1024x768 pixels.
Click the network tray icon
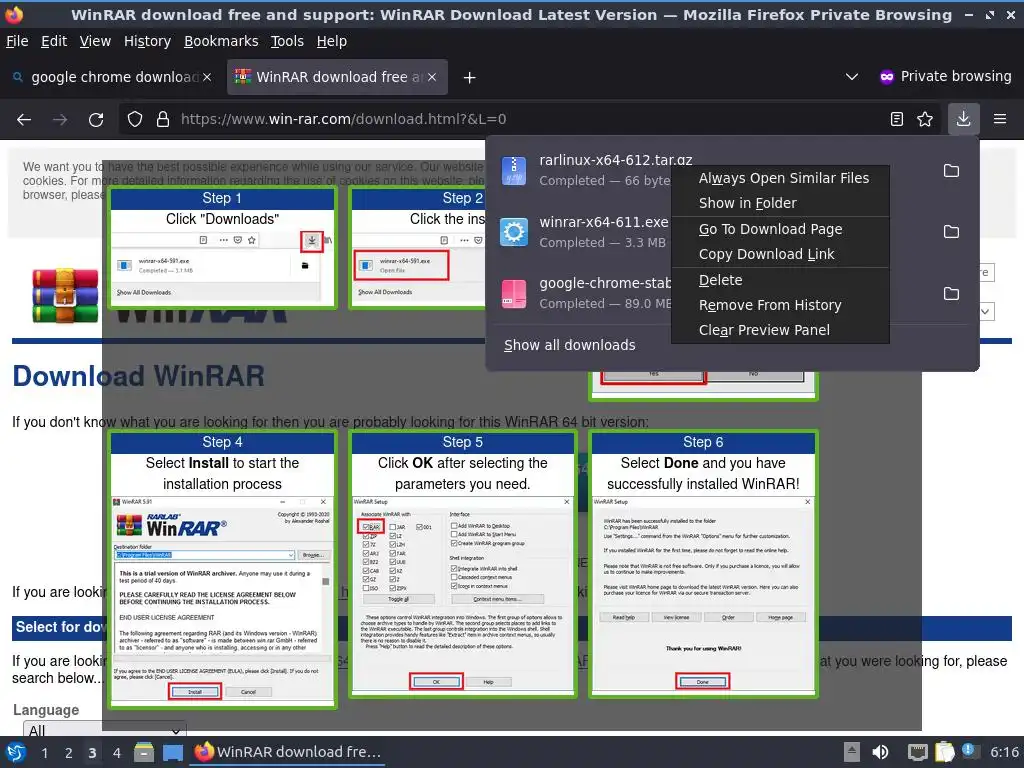[917, 752]
